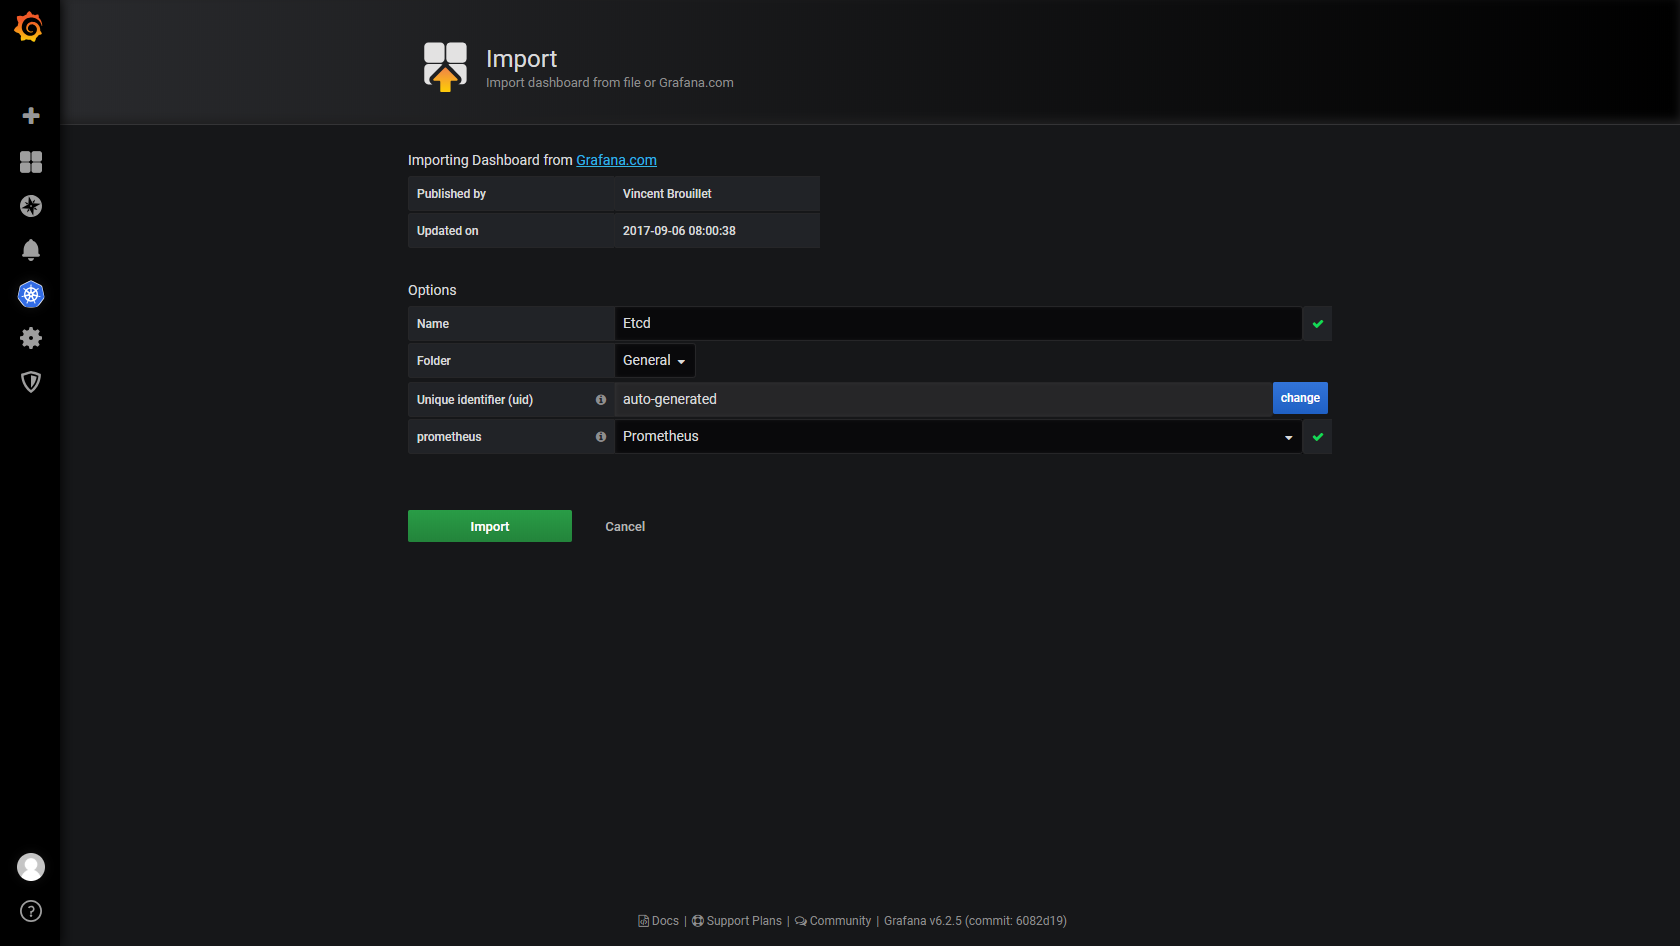1680x946 pixels.
Task: Open the Alerting bell icon
Action: [31, 250]
